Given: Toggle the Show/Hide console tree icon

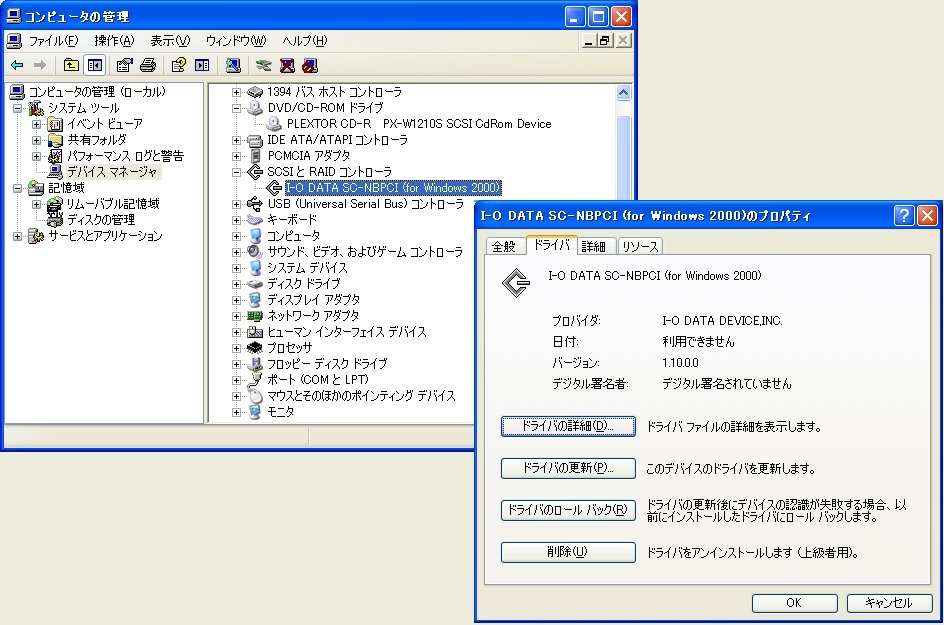Looking at the screenshot, I should (95, 64).
